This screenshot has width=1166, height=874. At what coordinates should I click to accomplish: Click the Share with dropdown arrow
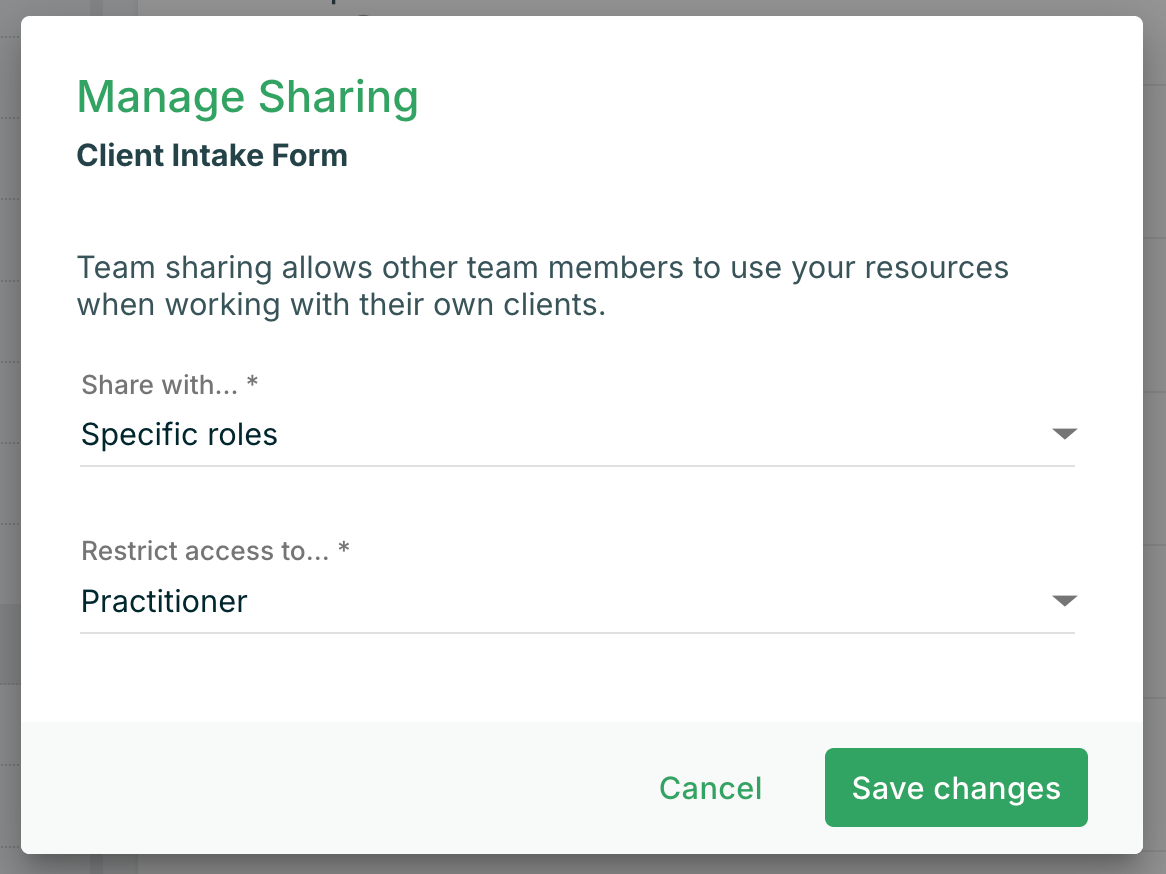pyautogui.click(x=1064, y=434)
